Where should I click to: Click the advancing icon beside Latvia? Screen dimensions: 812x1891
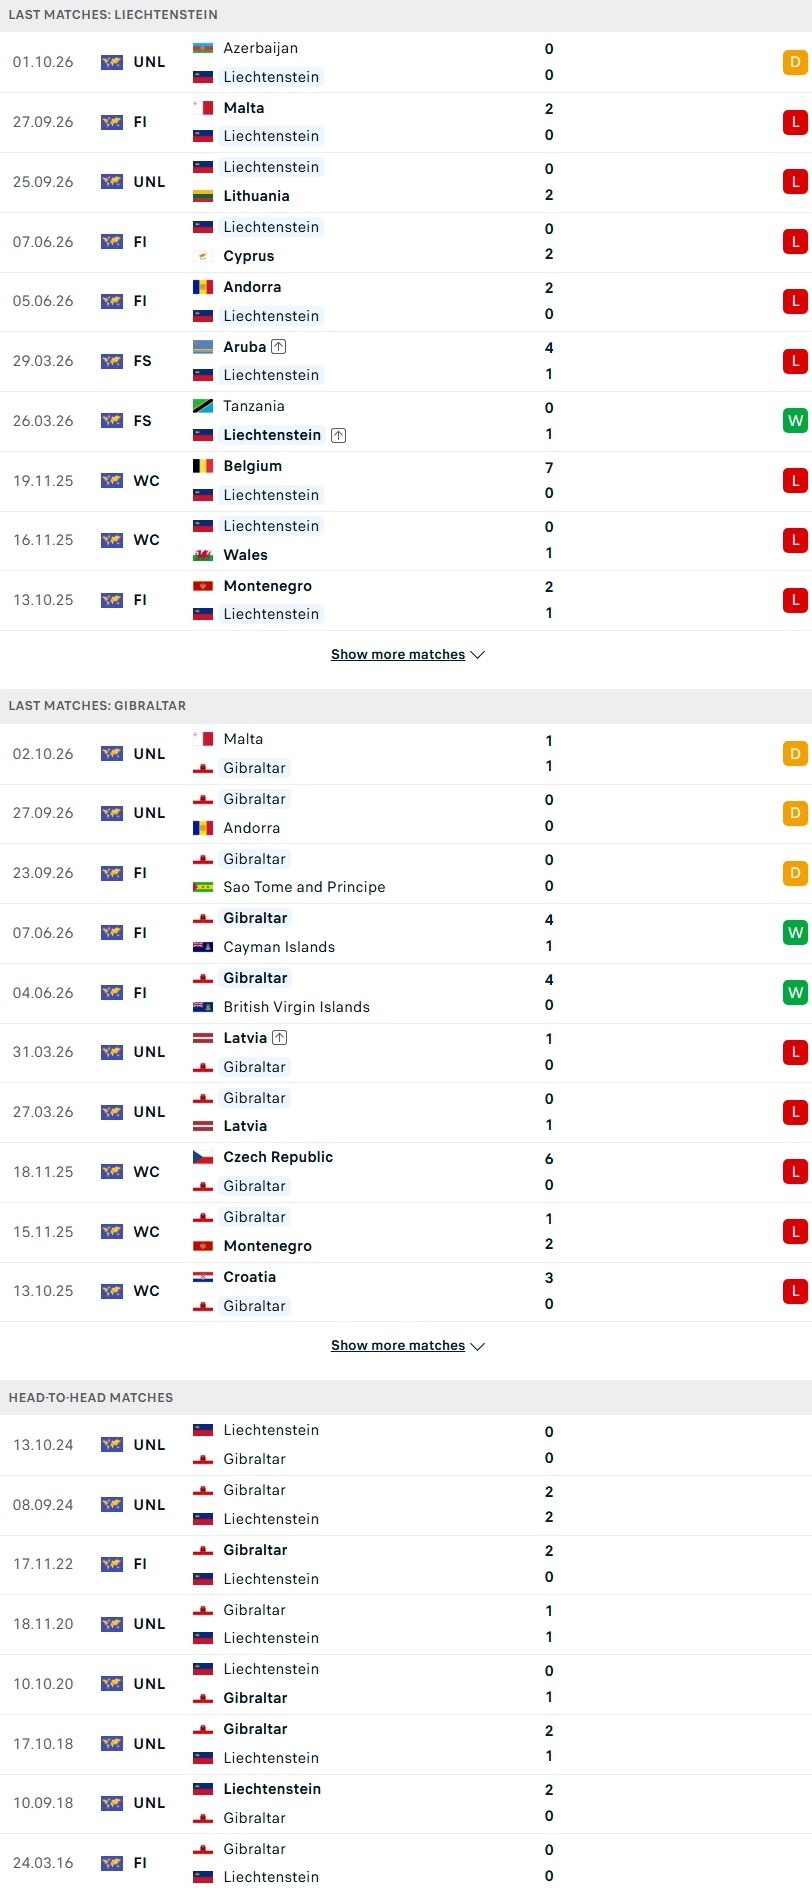[280, 1038]
